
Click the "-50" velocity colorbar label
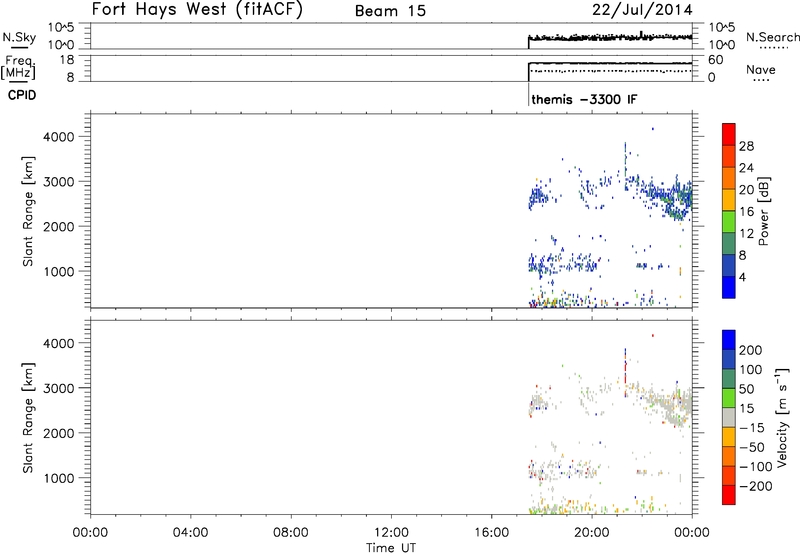752,447
